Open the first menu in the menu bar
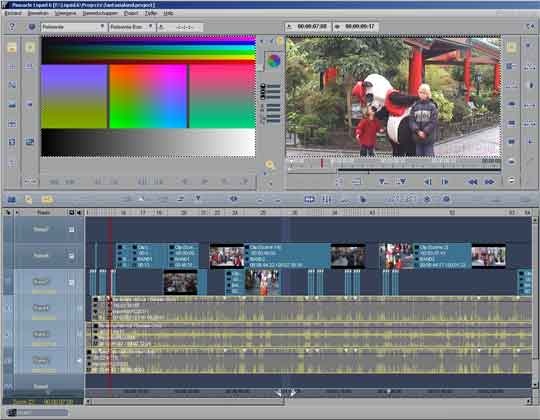The width and height of the screenshot is (540, 420). [13, 13]
